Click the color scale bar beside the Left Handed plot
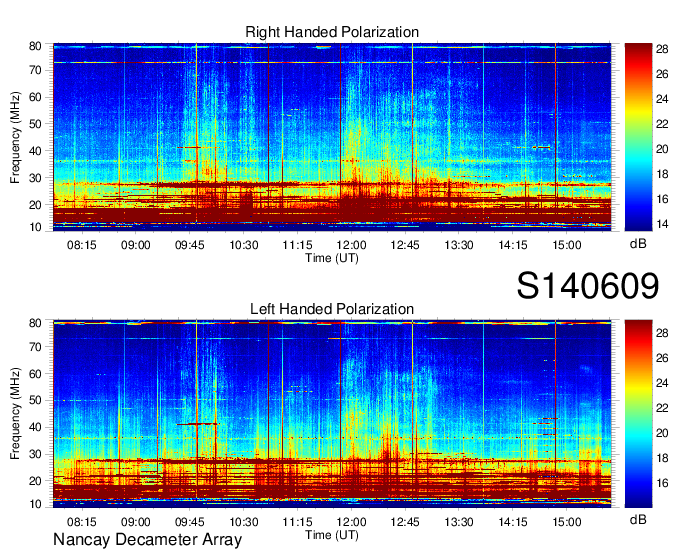 tap(638, 414)
